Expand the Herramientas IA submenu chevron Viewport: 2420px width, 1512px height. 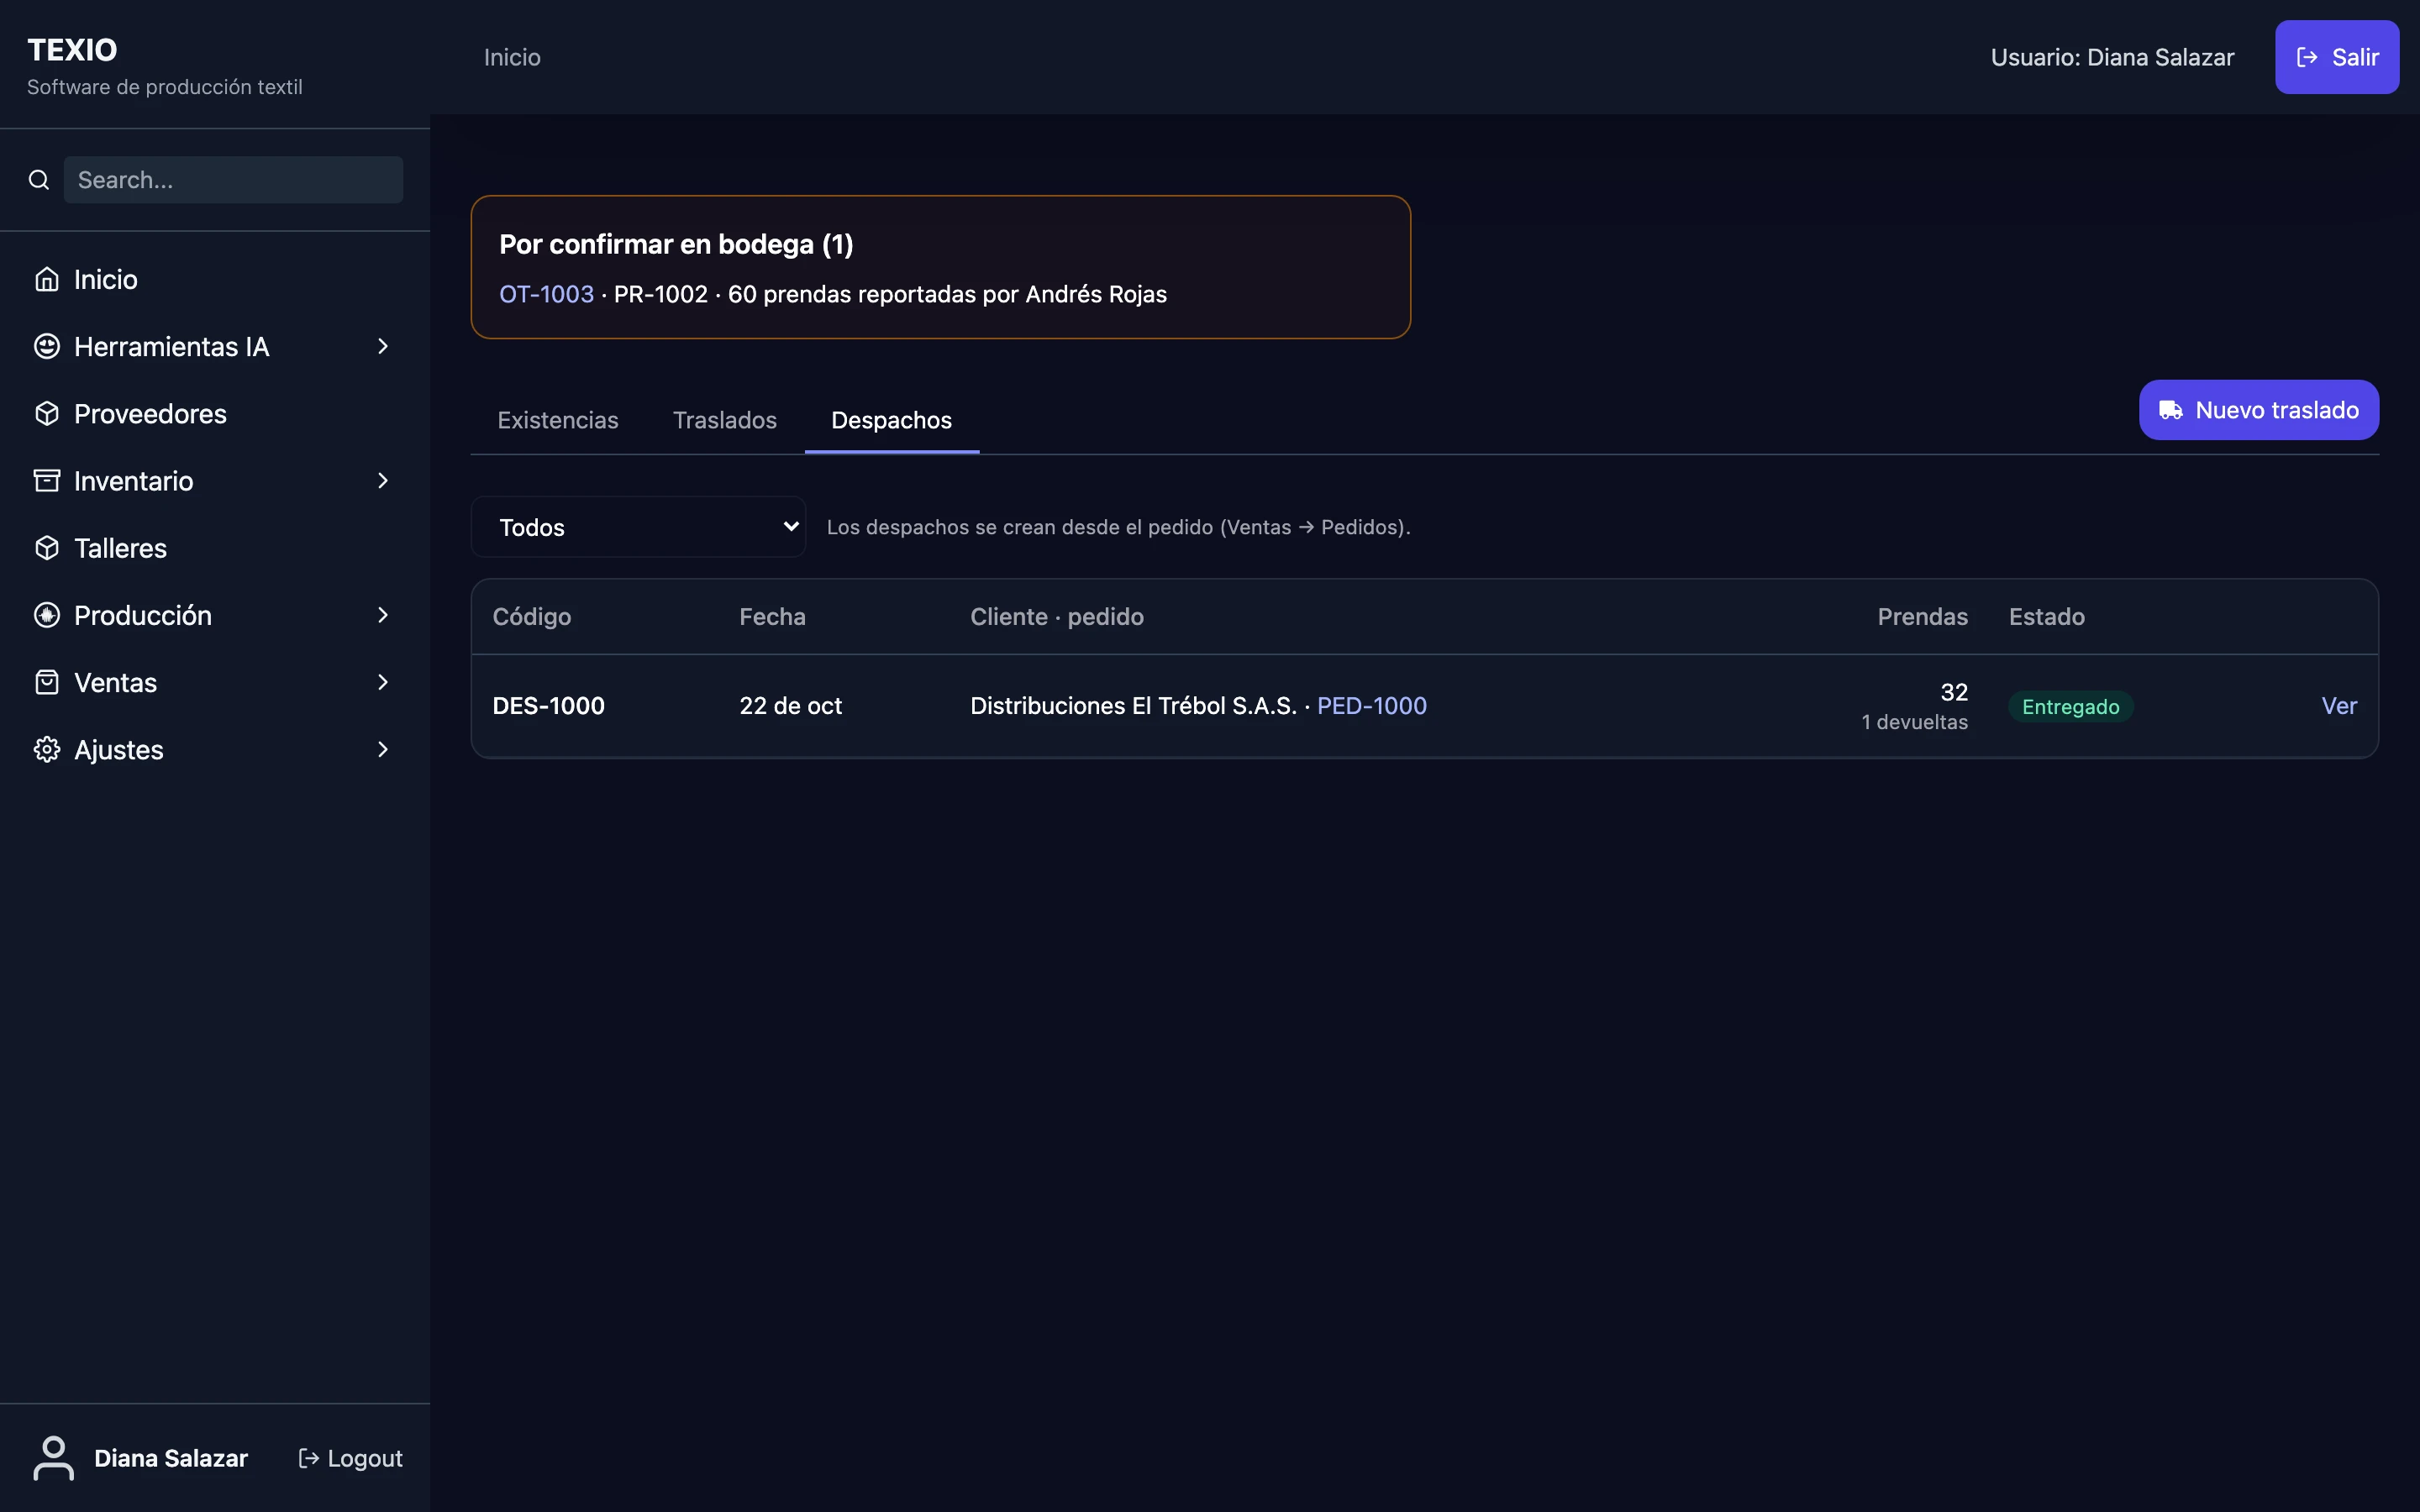383,346
